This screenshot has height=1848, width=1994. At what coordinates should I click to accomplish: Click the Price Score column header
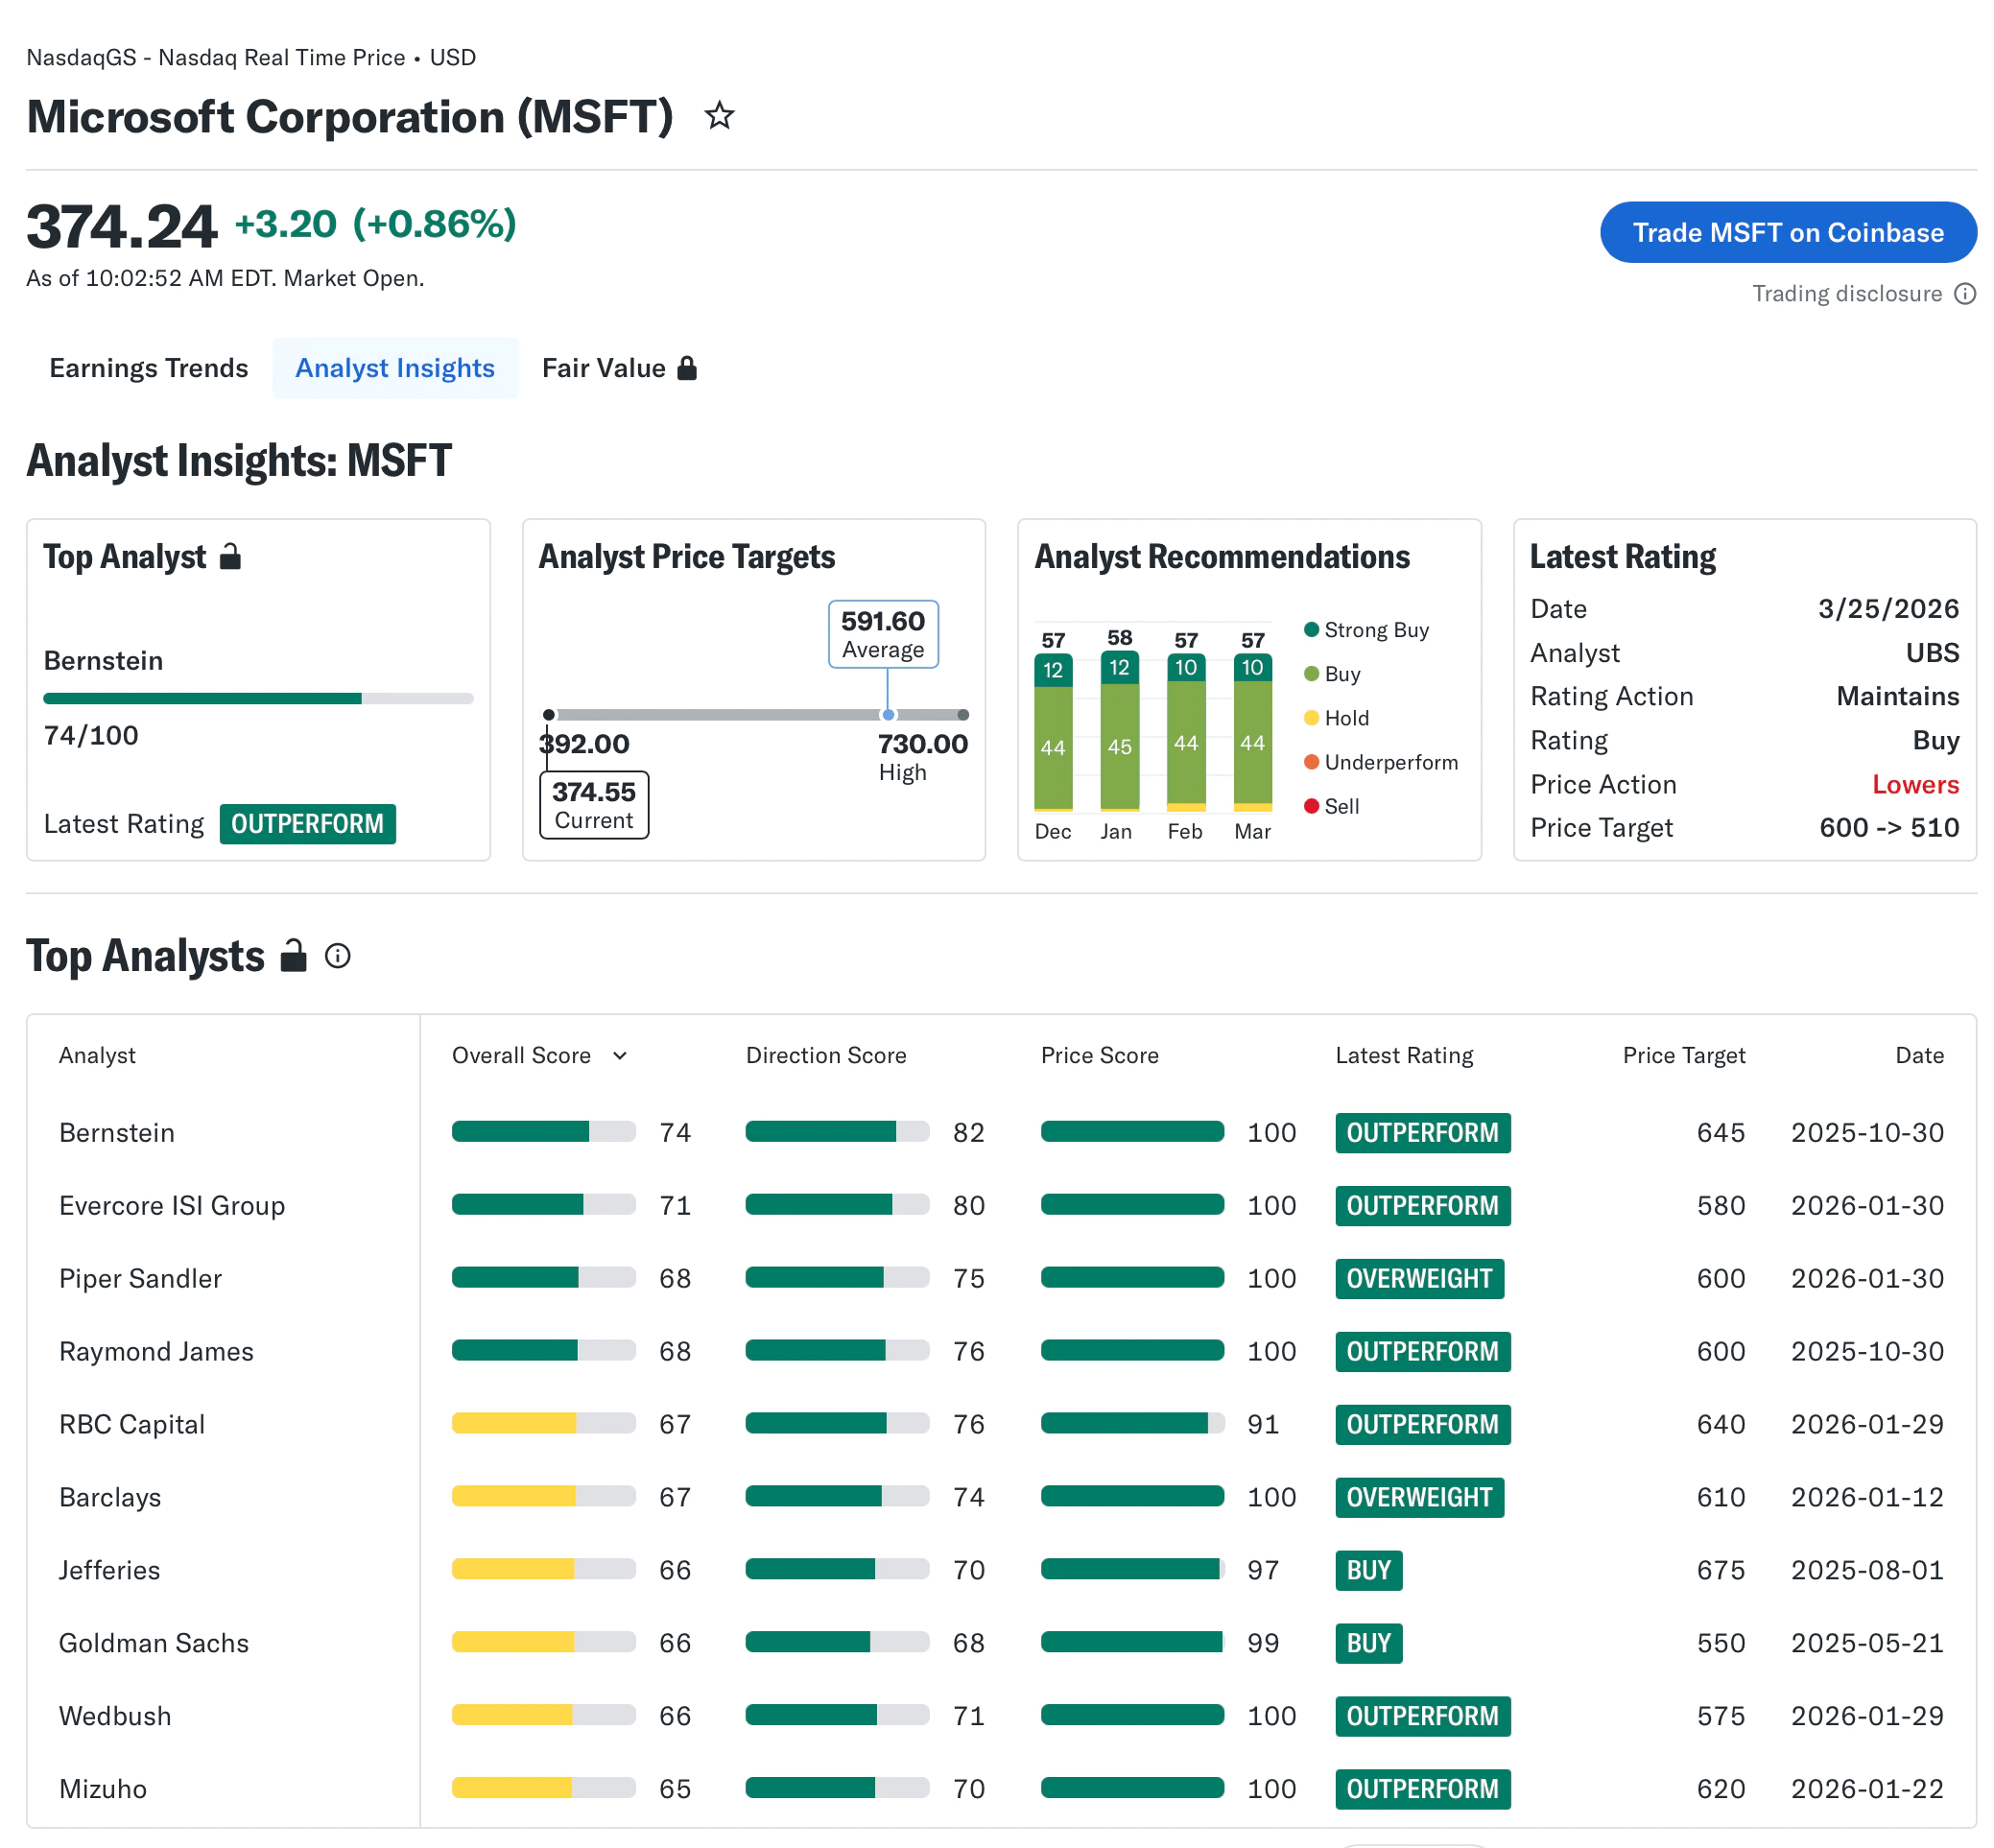1098,1056
